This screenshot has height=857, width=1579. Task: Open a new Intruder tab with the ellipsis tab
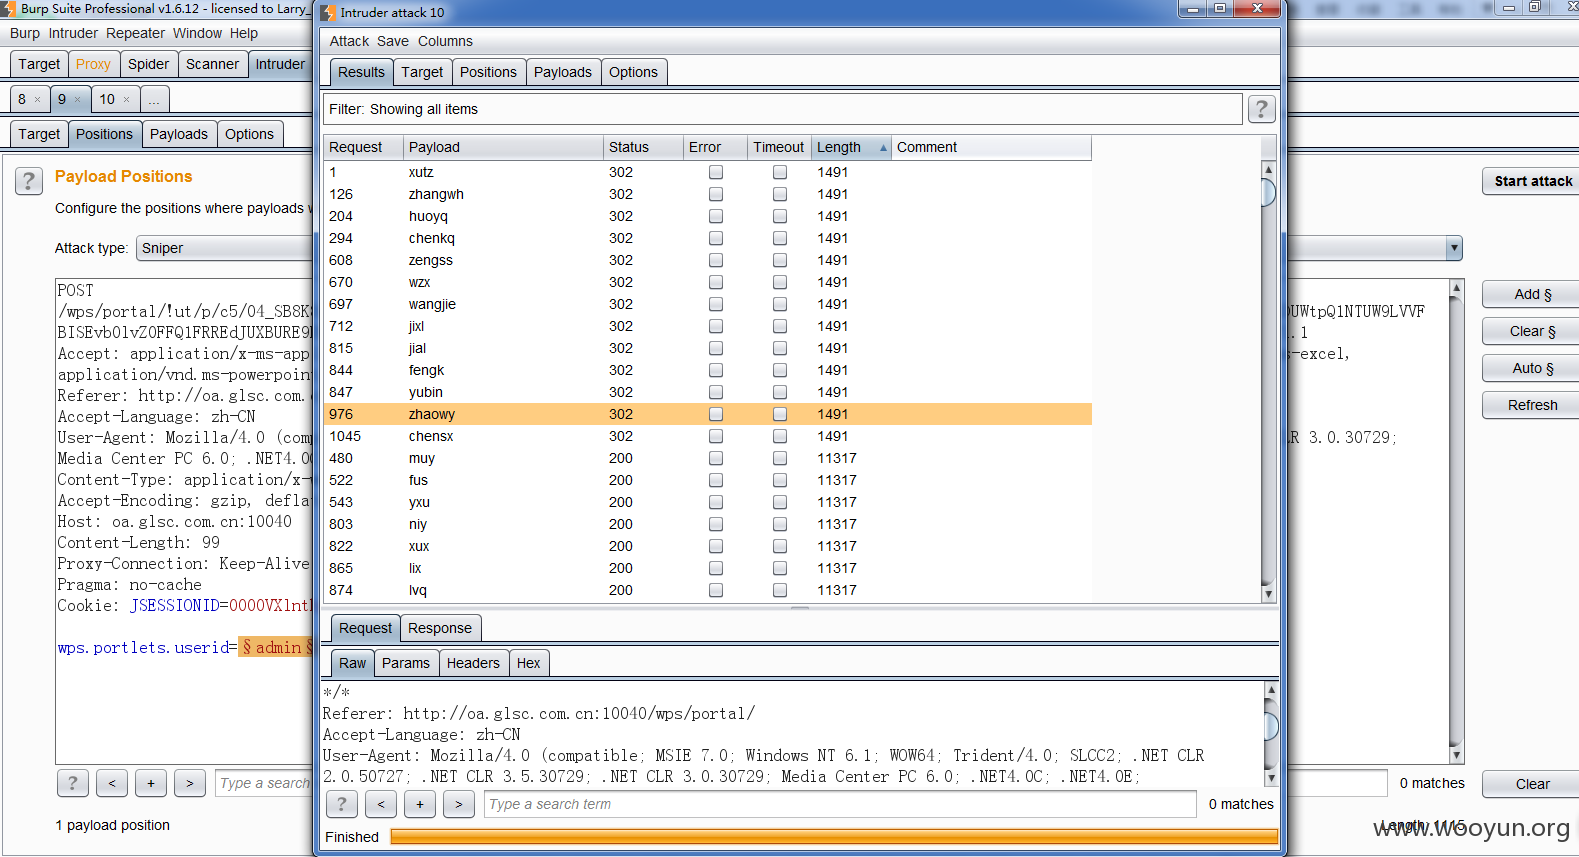(154, 99)
